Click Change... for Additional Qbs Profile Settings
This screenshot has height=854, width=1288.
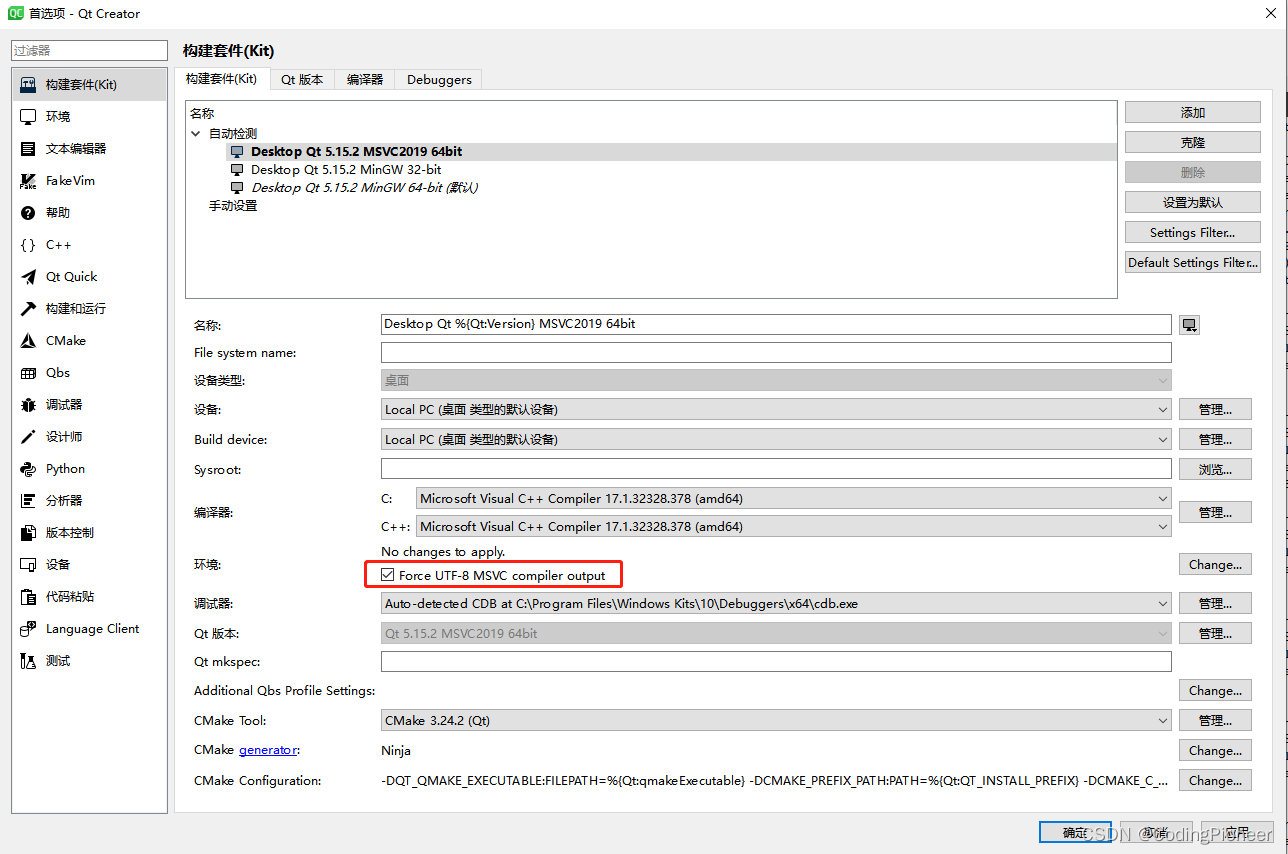click(1215, 690)
